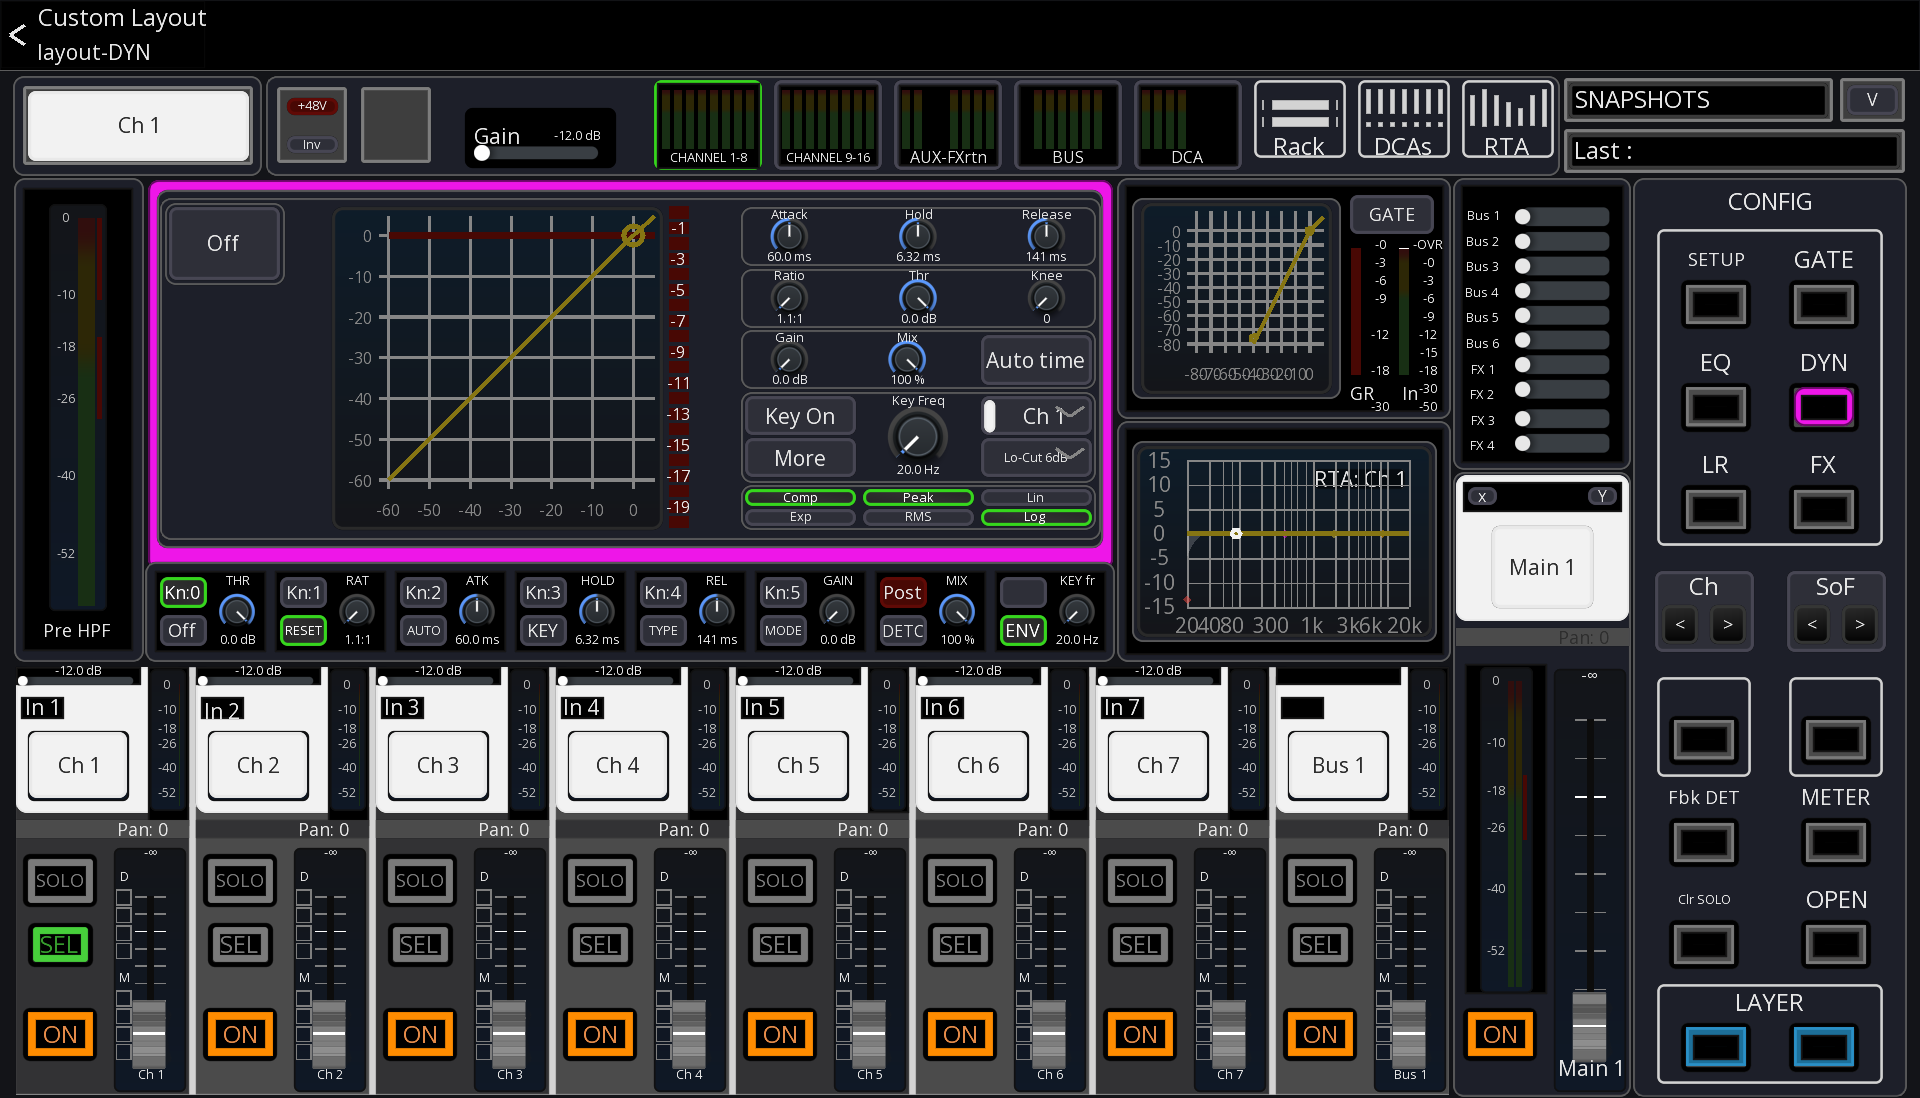Viewport: 1920px width, 1098px height.
Task: Toggle Key On
Action: (800, 416)
